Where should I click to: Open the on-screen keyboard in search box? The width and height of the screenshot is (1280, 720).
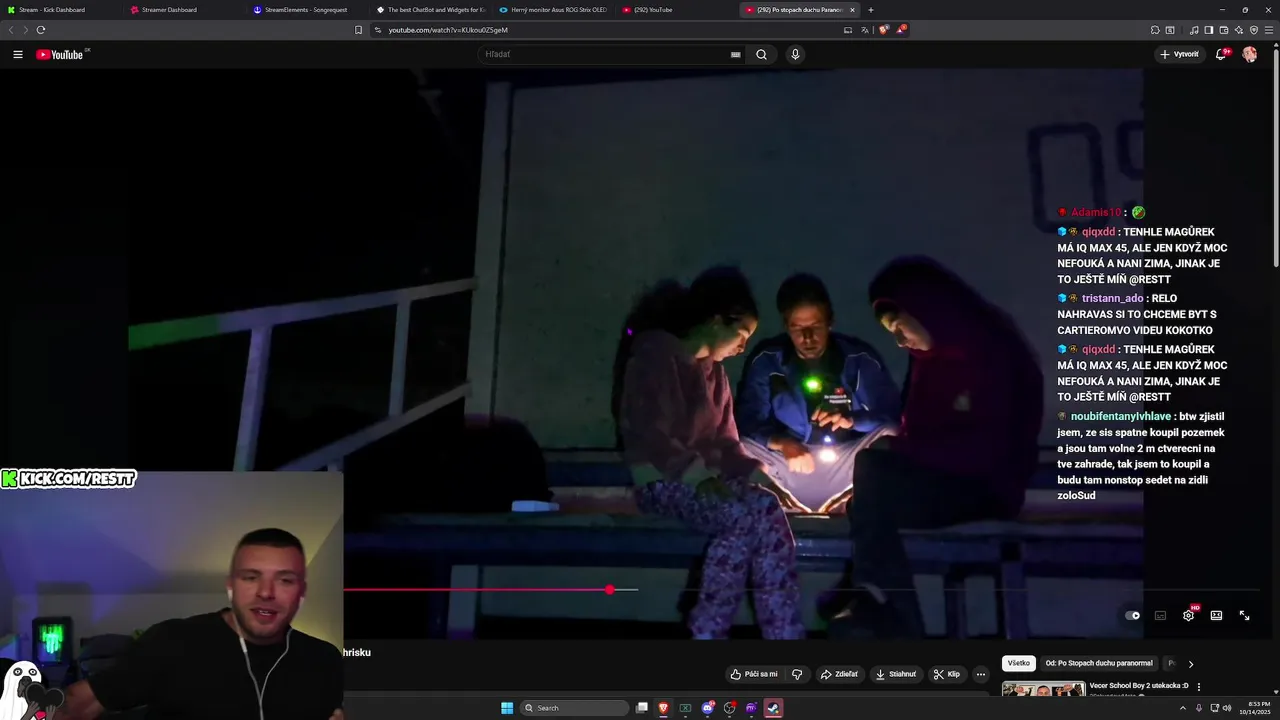736,55
